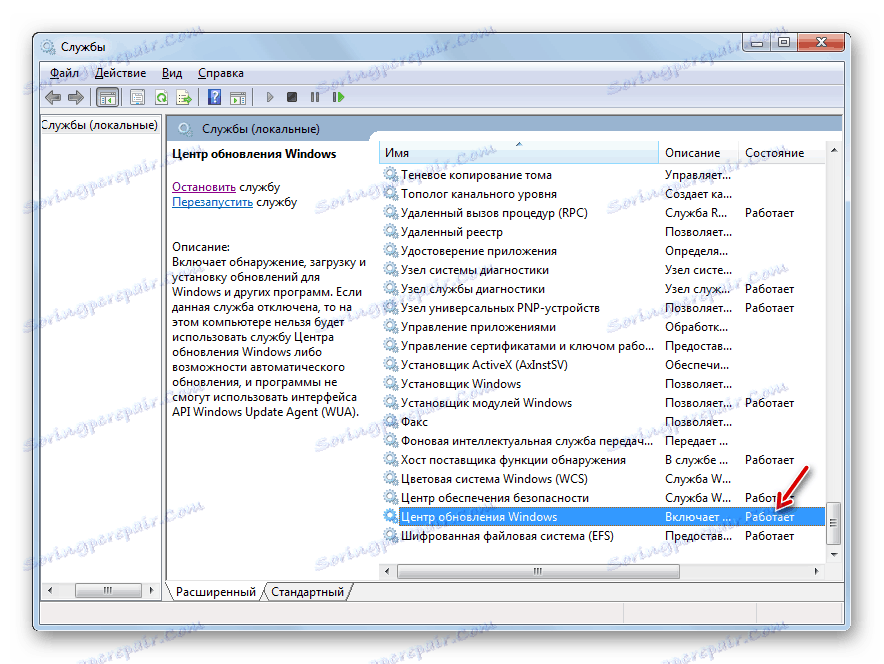Click the Перезапустить service link
Image resolution: width=884 pixels, height=664 pixels.
(212, 202)
